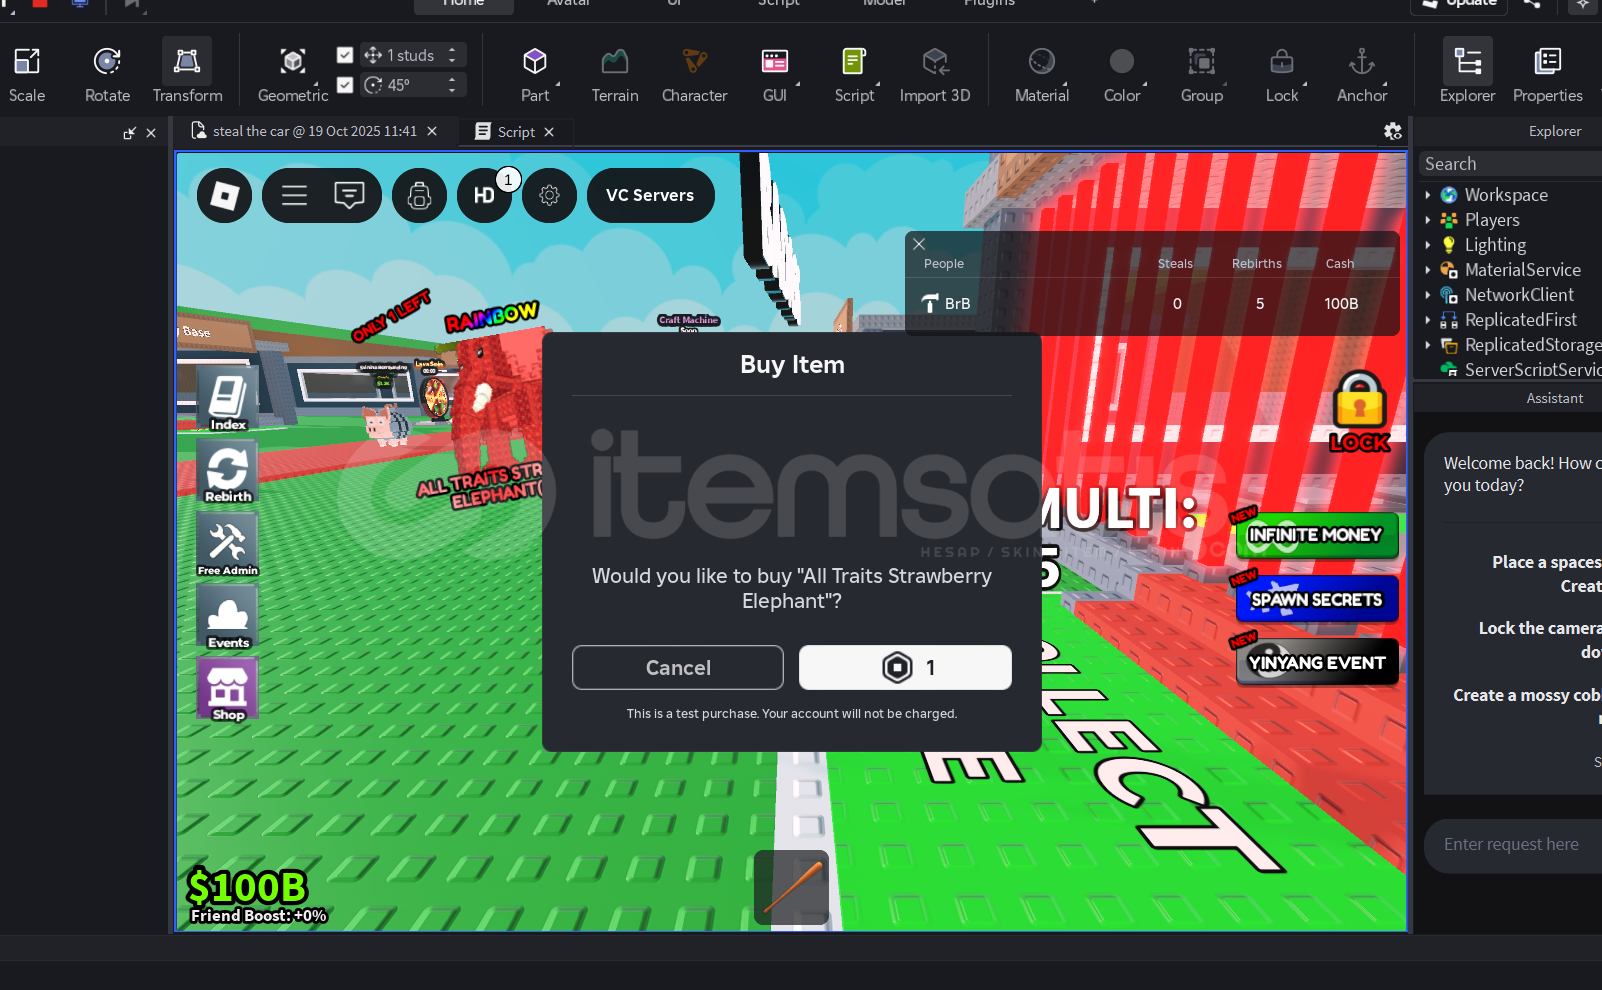This screenshot has height=990, width=1602.
Task: Toggle the Explorer panel button
Action: [x=1467, y=73]
